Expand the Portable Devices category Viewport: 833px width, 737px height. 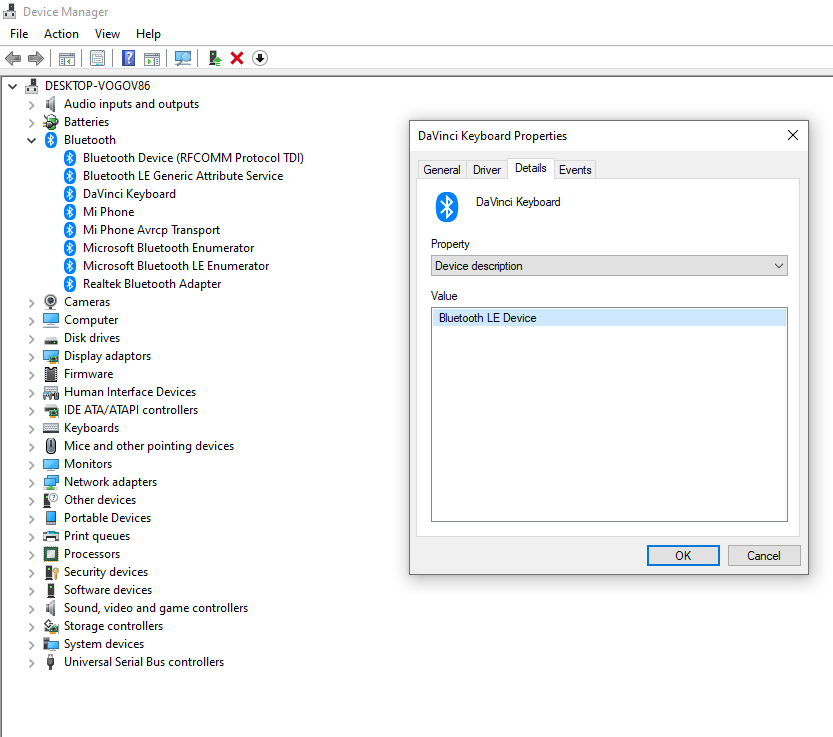(x=31, y=519)
